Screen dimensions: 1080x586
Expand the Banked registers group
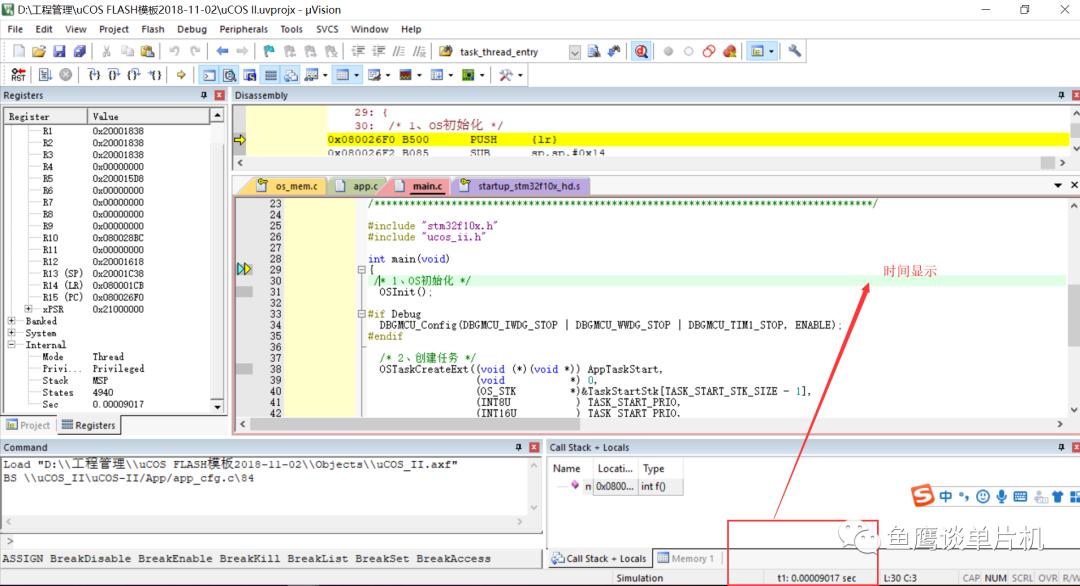(12, 321)
